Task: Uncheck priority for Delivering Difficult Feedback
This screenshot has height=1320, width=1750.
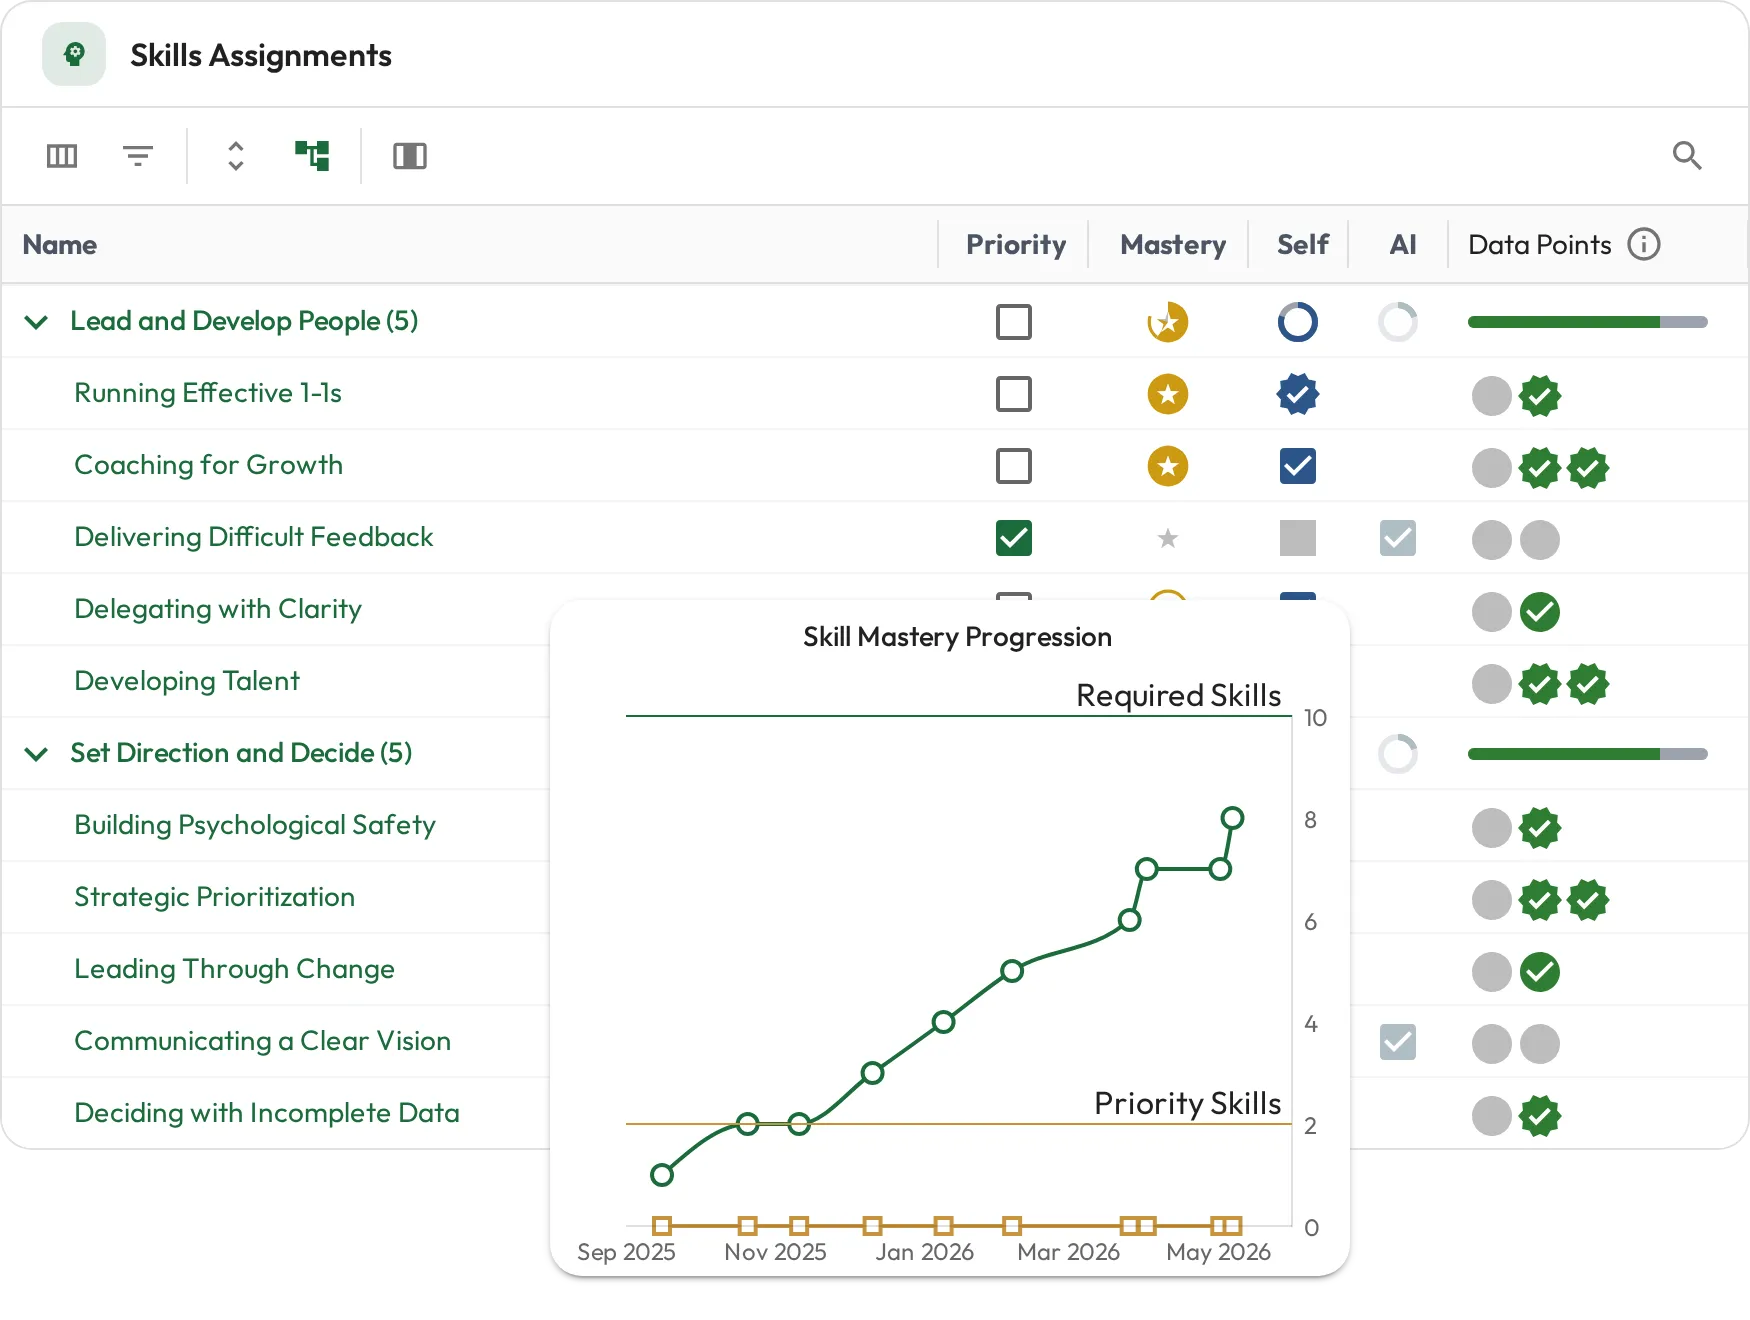Action: click(1014, 538)
